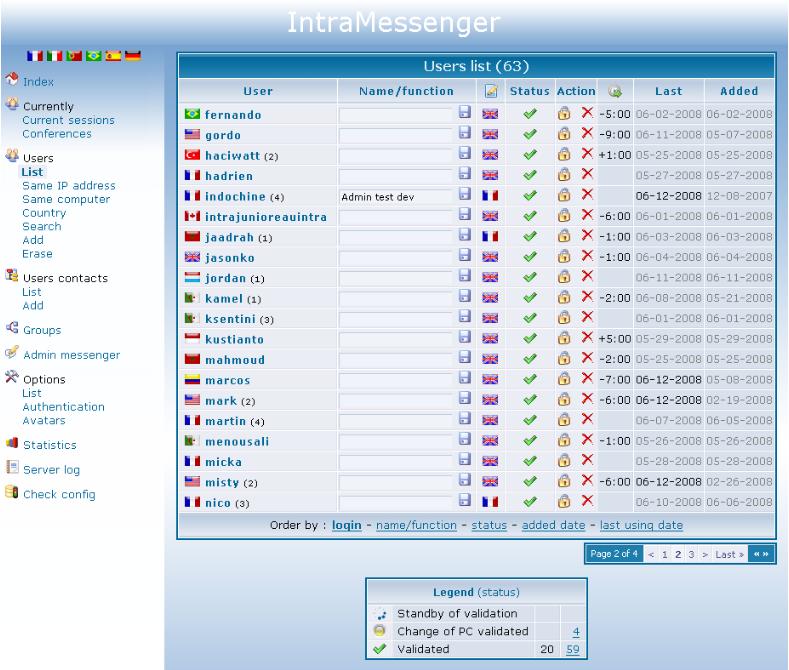The image size is (789, 670).
Task: Go to previous page arrow
Action: pyautogui.click(x=651, y=554)
